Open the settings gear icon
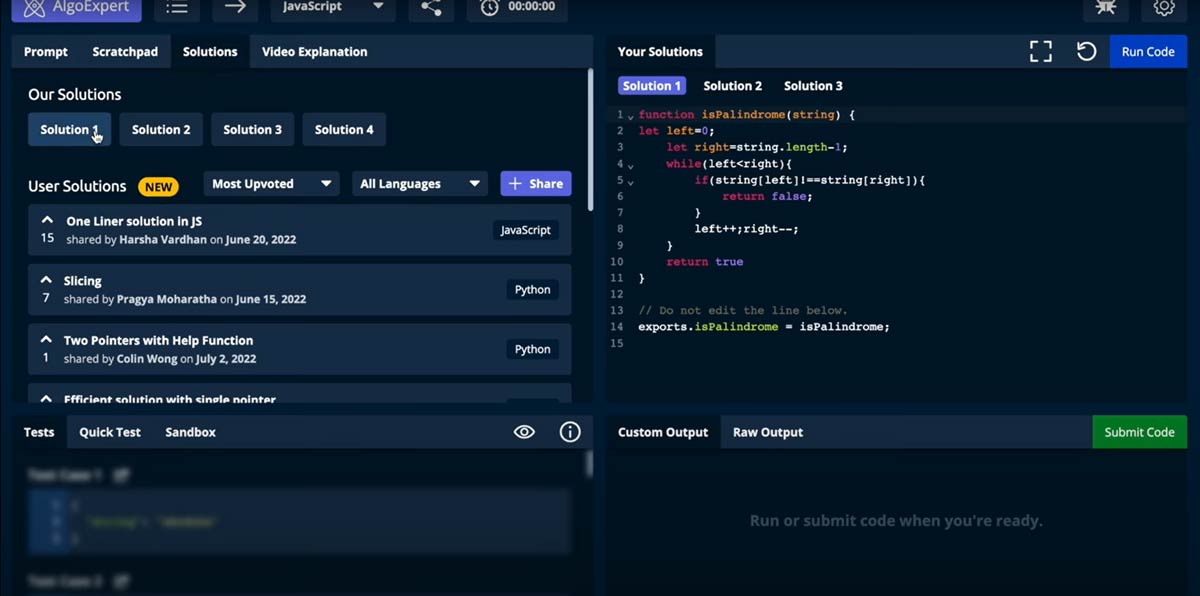Viewport: 1200px width, 596px height. click(x=1163, y=9)
